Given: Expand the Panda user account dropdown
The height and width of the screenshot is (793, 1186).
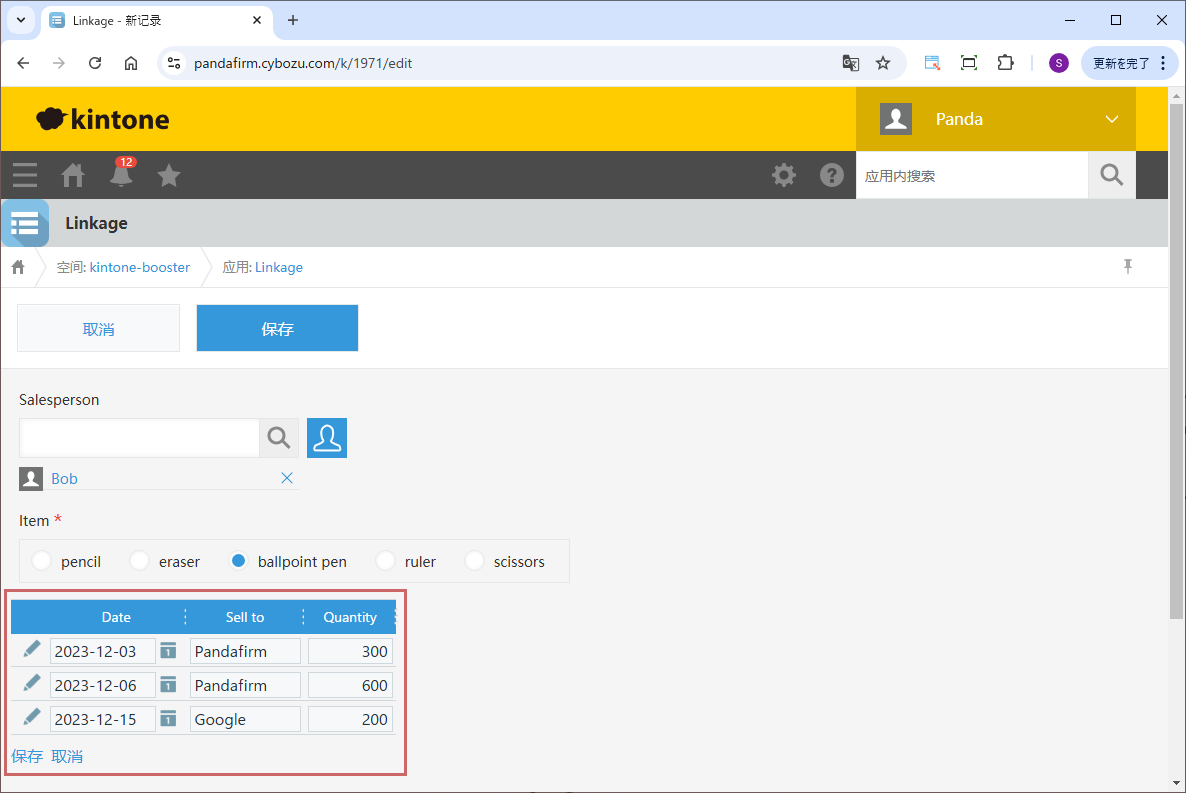Looking at the screenshot, I should click(1112, 119).
